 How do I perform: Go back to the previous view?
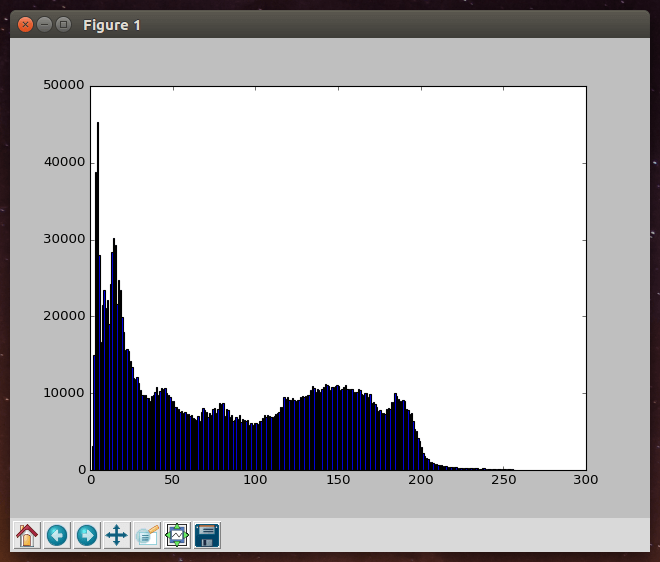click(x=57, y=535)
